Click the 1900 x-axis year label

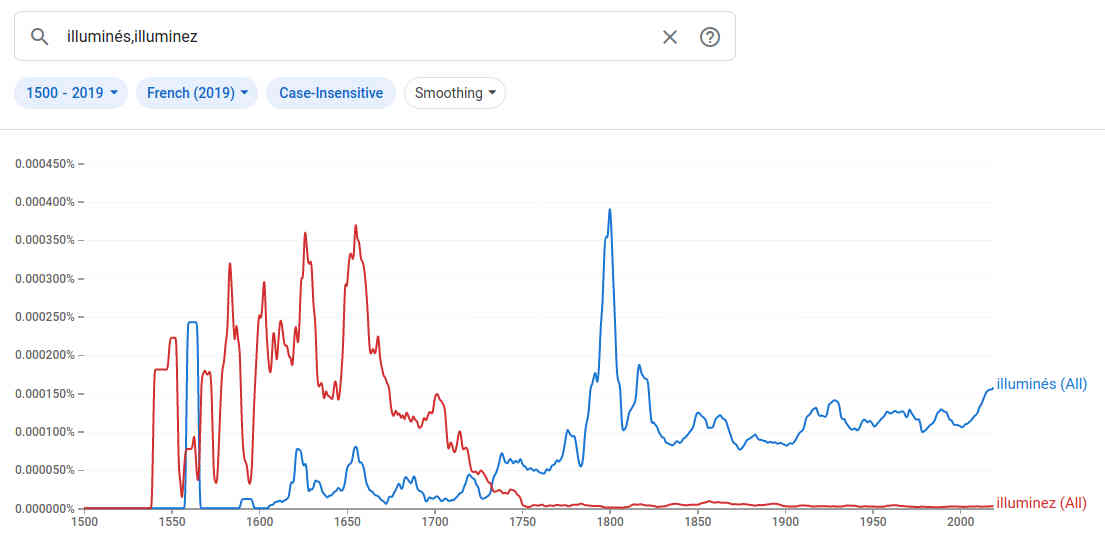[x=786, y=522]
